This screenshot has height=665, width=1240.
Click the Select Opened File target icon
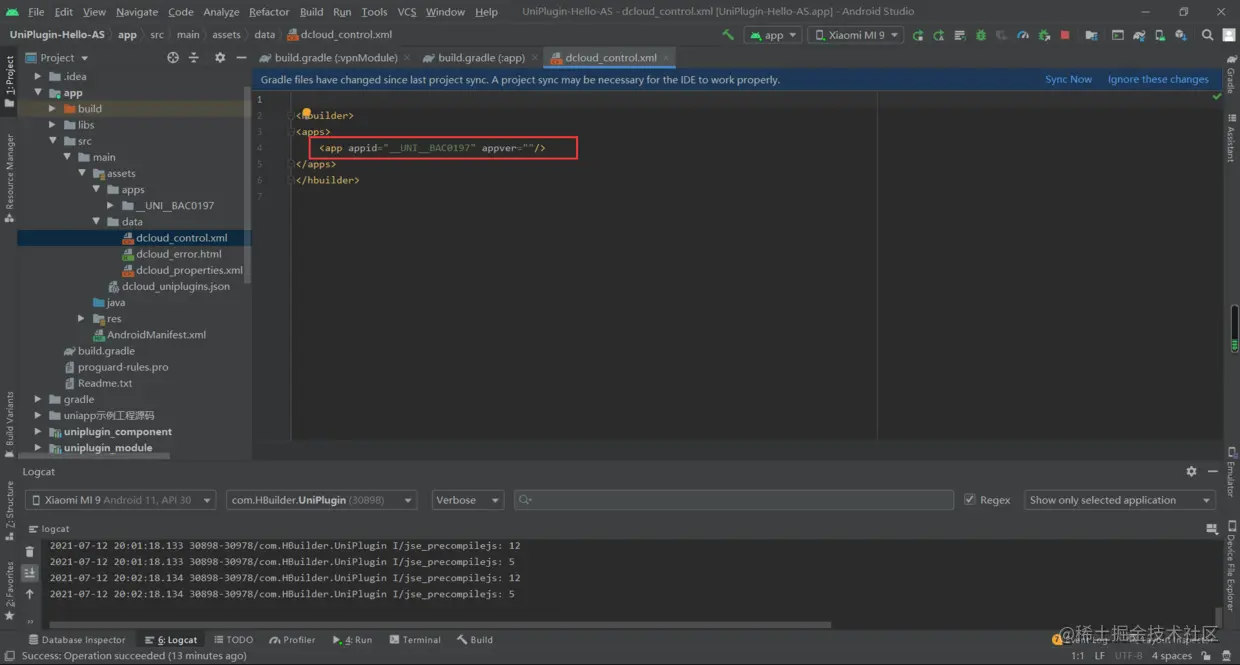click(x=173, y=58)
